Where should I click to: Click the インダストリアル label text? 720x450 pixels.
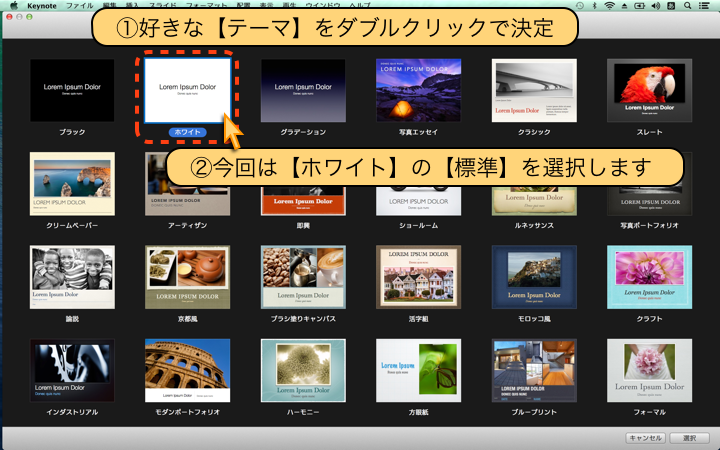coord(72,412)
